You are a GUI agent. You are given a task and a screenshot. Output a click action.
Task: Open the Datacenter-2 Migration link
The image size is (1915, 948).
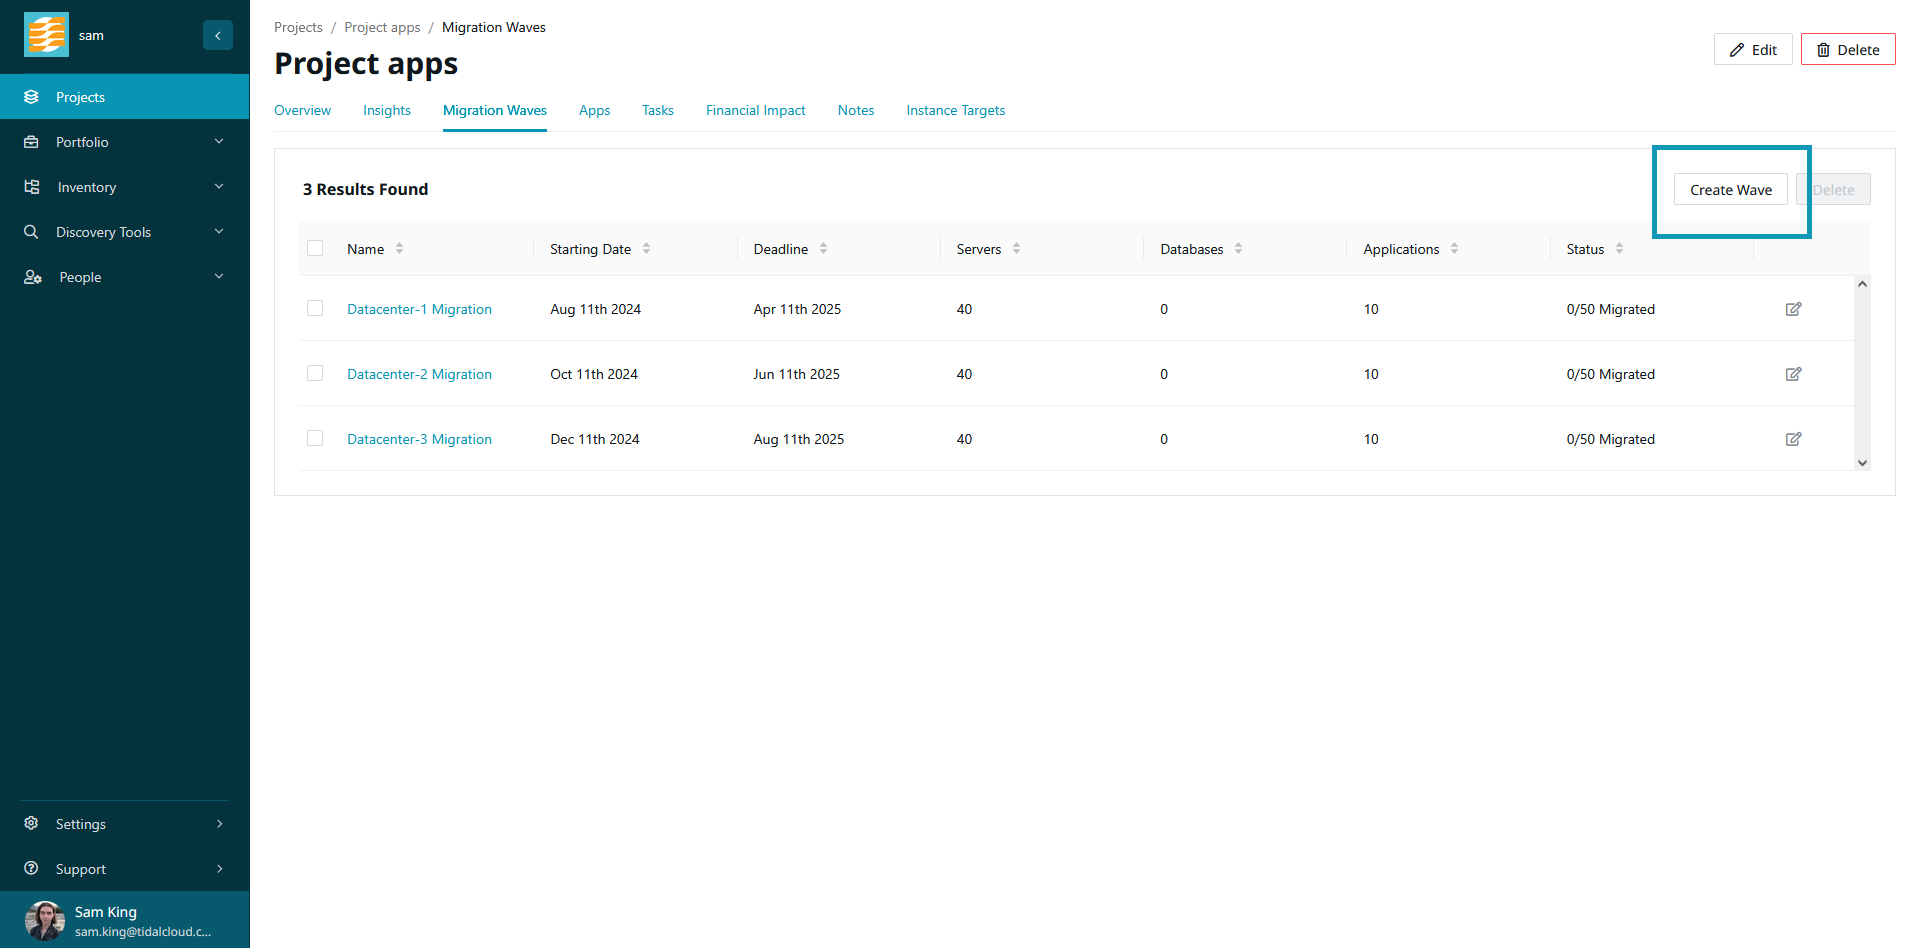[x=419, y=374]
